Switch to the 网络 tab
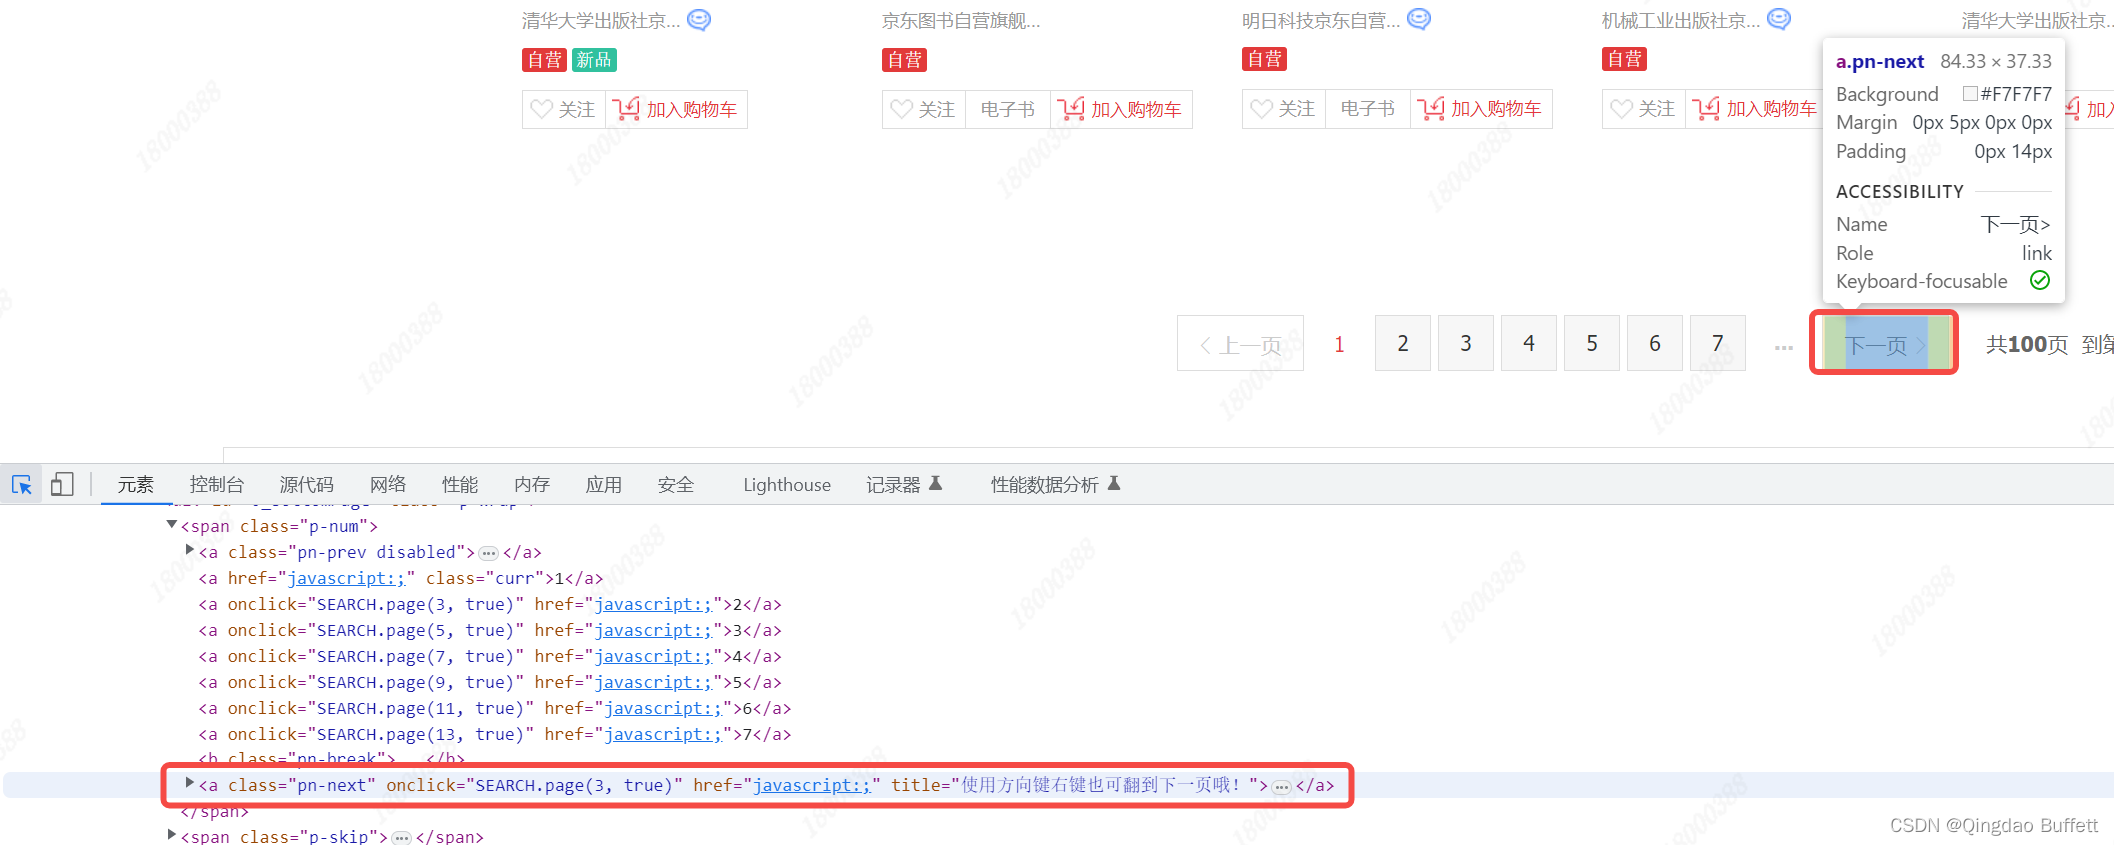 (x=388, y=485)
